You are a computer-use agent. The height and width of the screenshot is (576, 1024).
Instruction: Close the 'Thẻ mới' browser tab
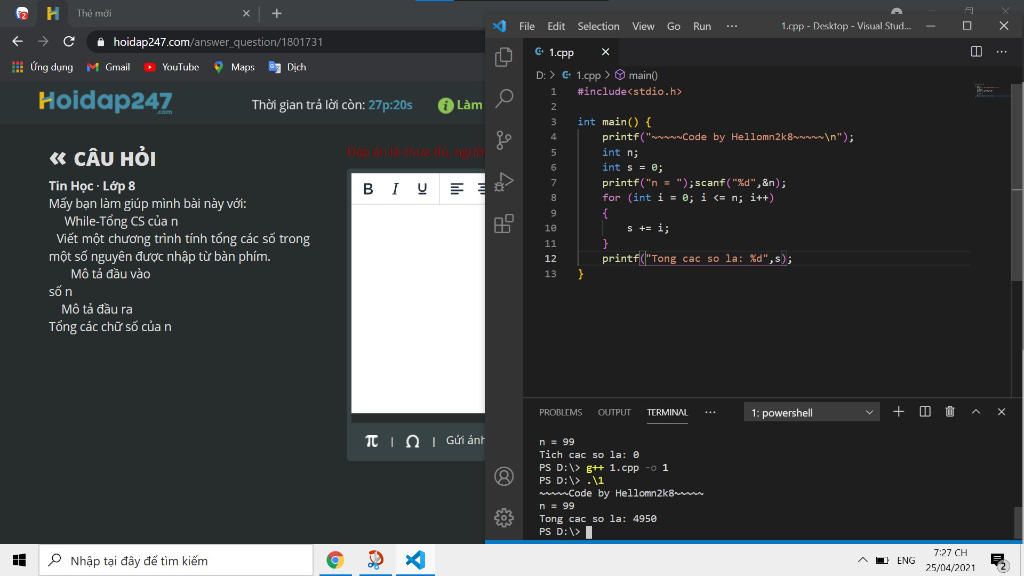pyautogui.click(x=246, y=13)
